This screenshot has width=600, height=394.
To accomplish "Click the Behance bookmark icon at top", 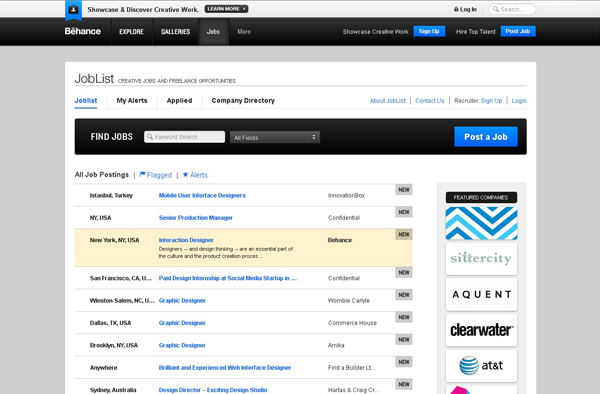I will pyautogui.click(x=73, y=10).
